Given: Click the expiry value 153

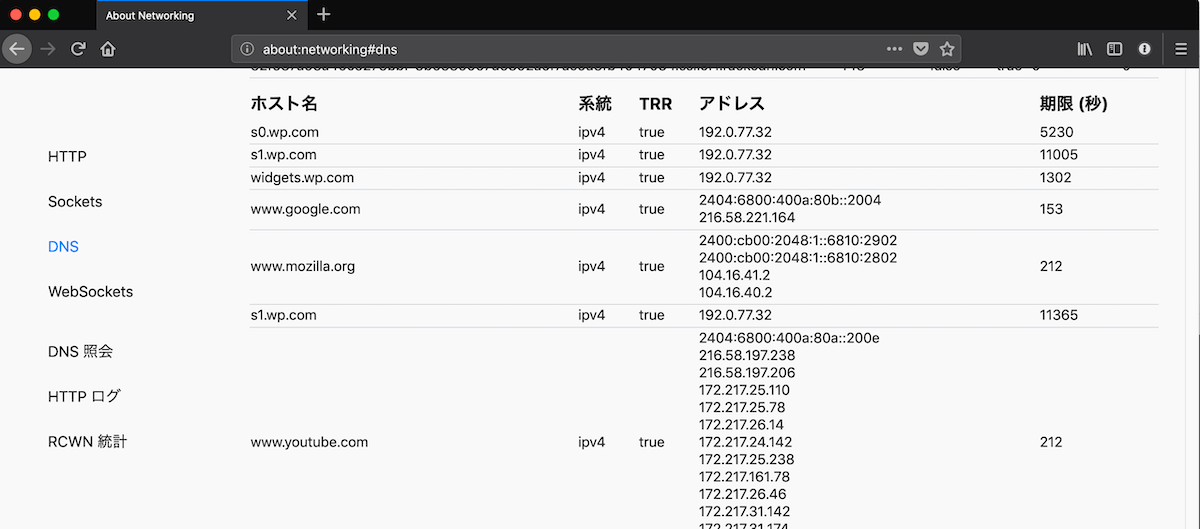Looking at the screenshot, I should (x=1051, y=210).
